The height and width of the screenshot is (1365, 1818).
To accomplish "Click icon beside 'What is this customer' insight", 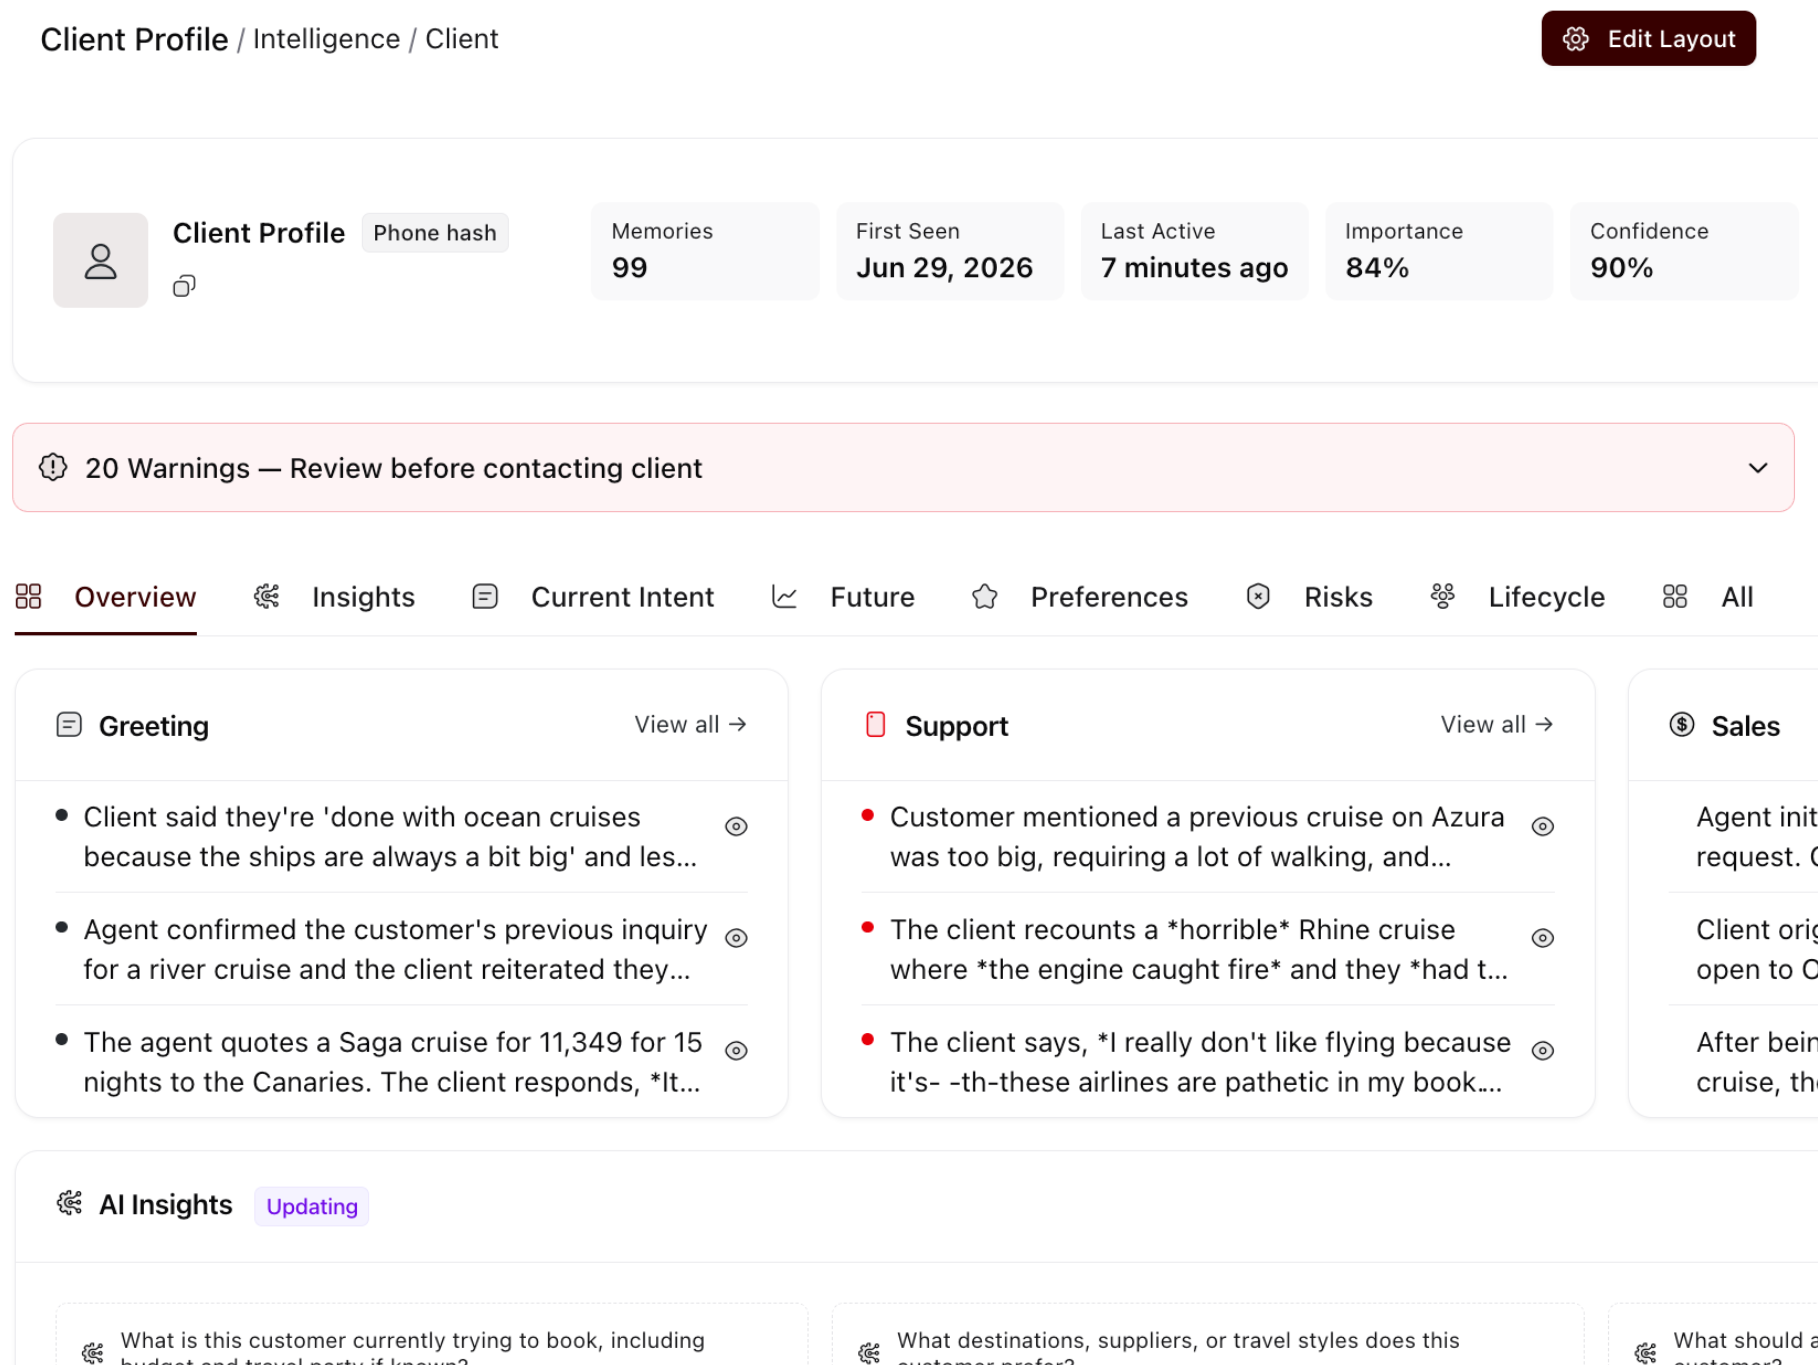I will (x=93, y=1352).
